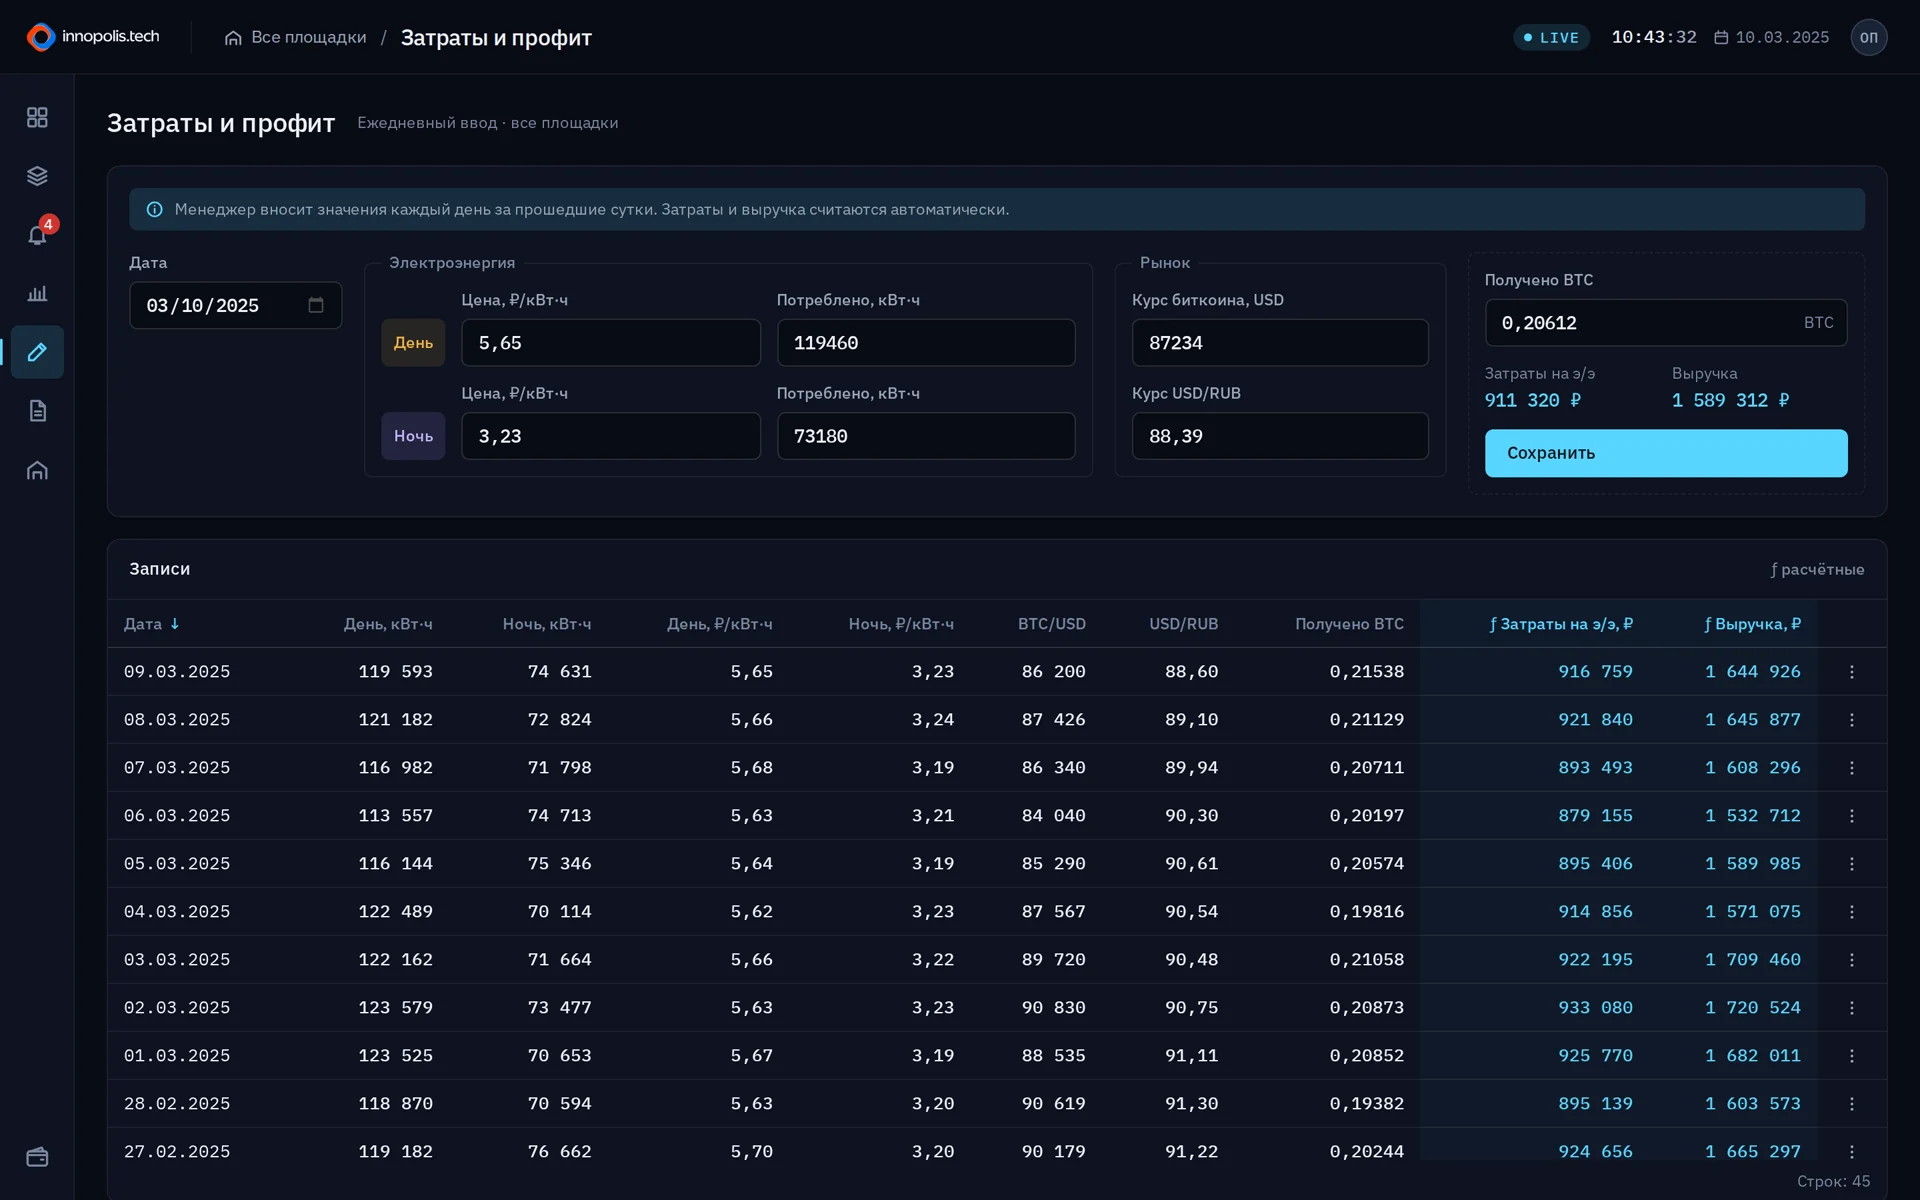Screen dimensions: 1920x1200
Task: Click the ƒ Выручка, ₽ column header
Action: (x=1752, y=624)
